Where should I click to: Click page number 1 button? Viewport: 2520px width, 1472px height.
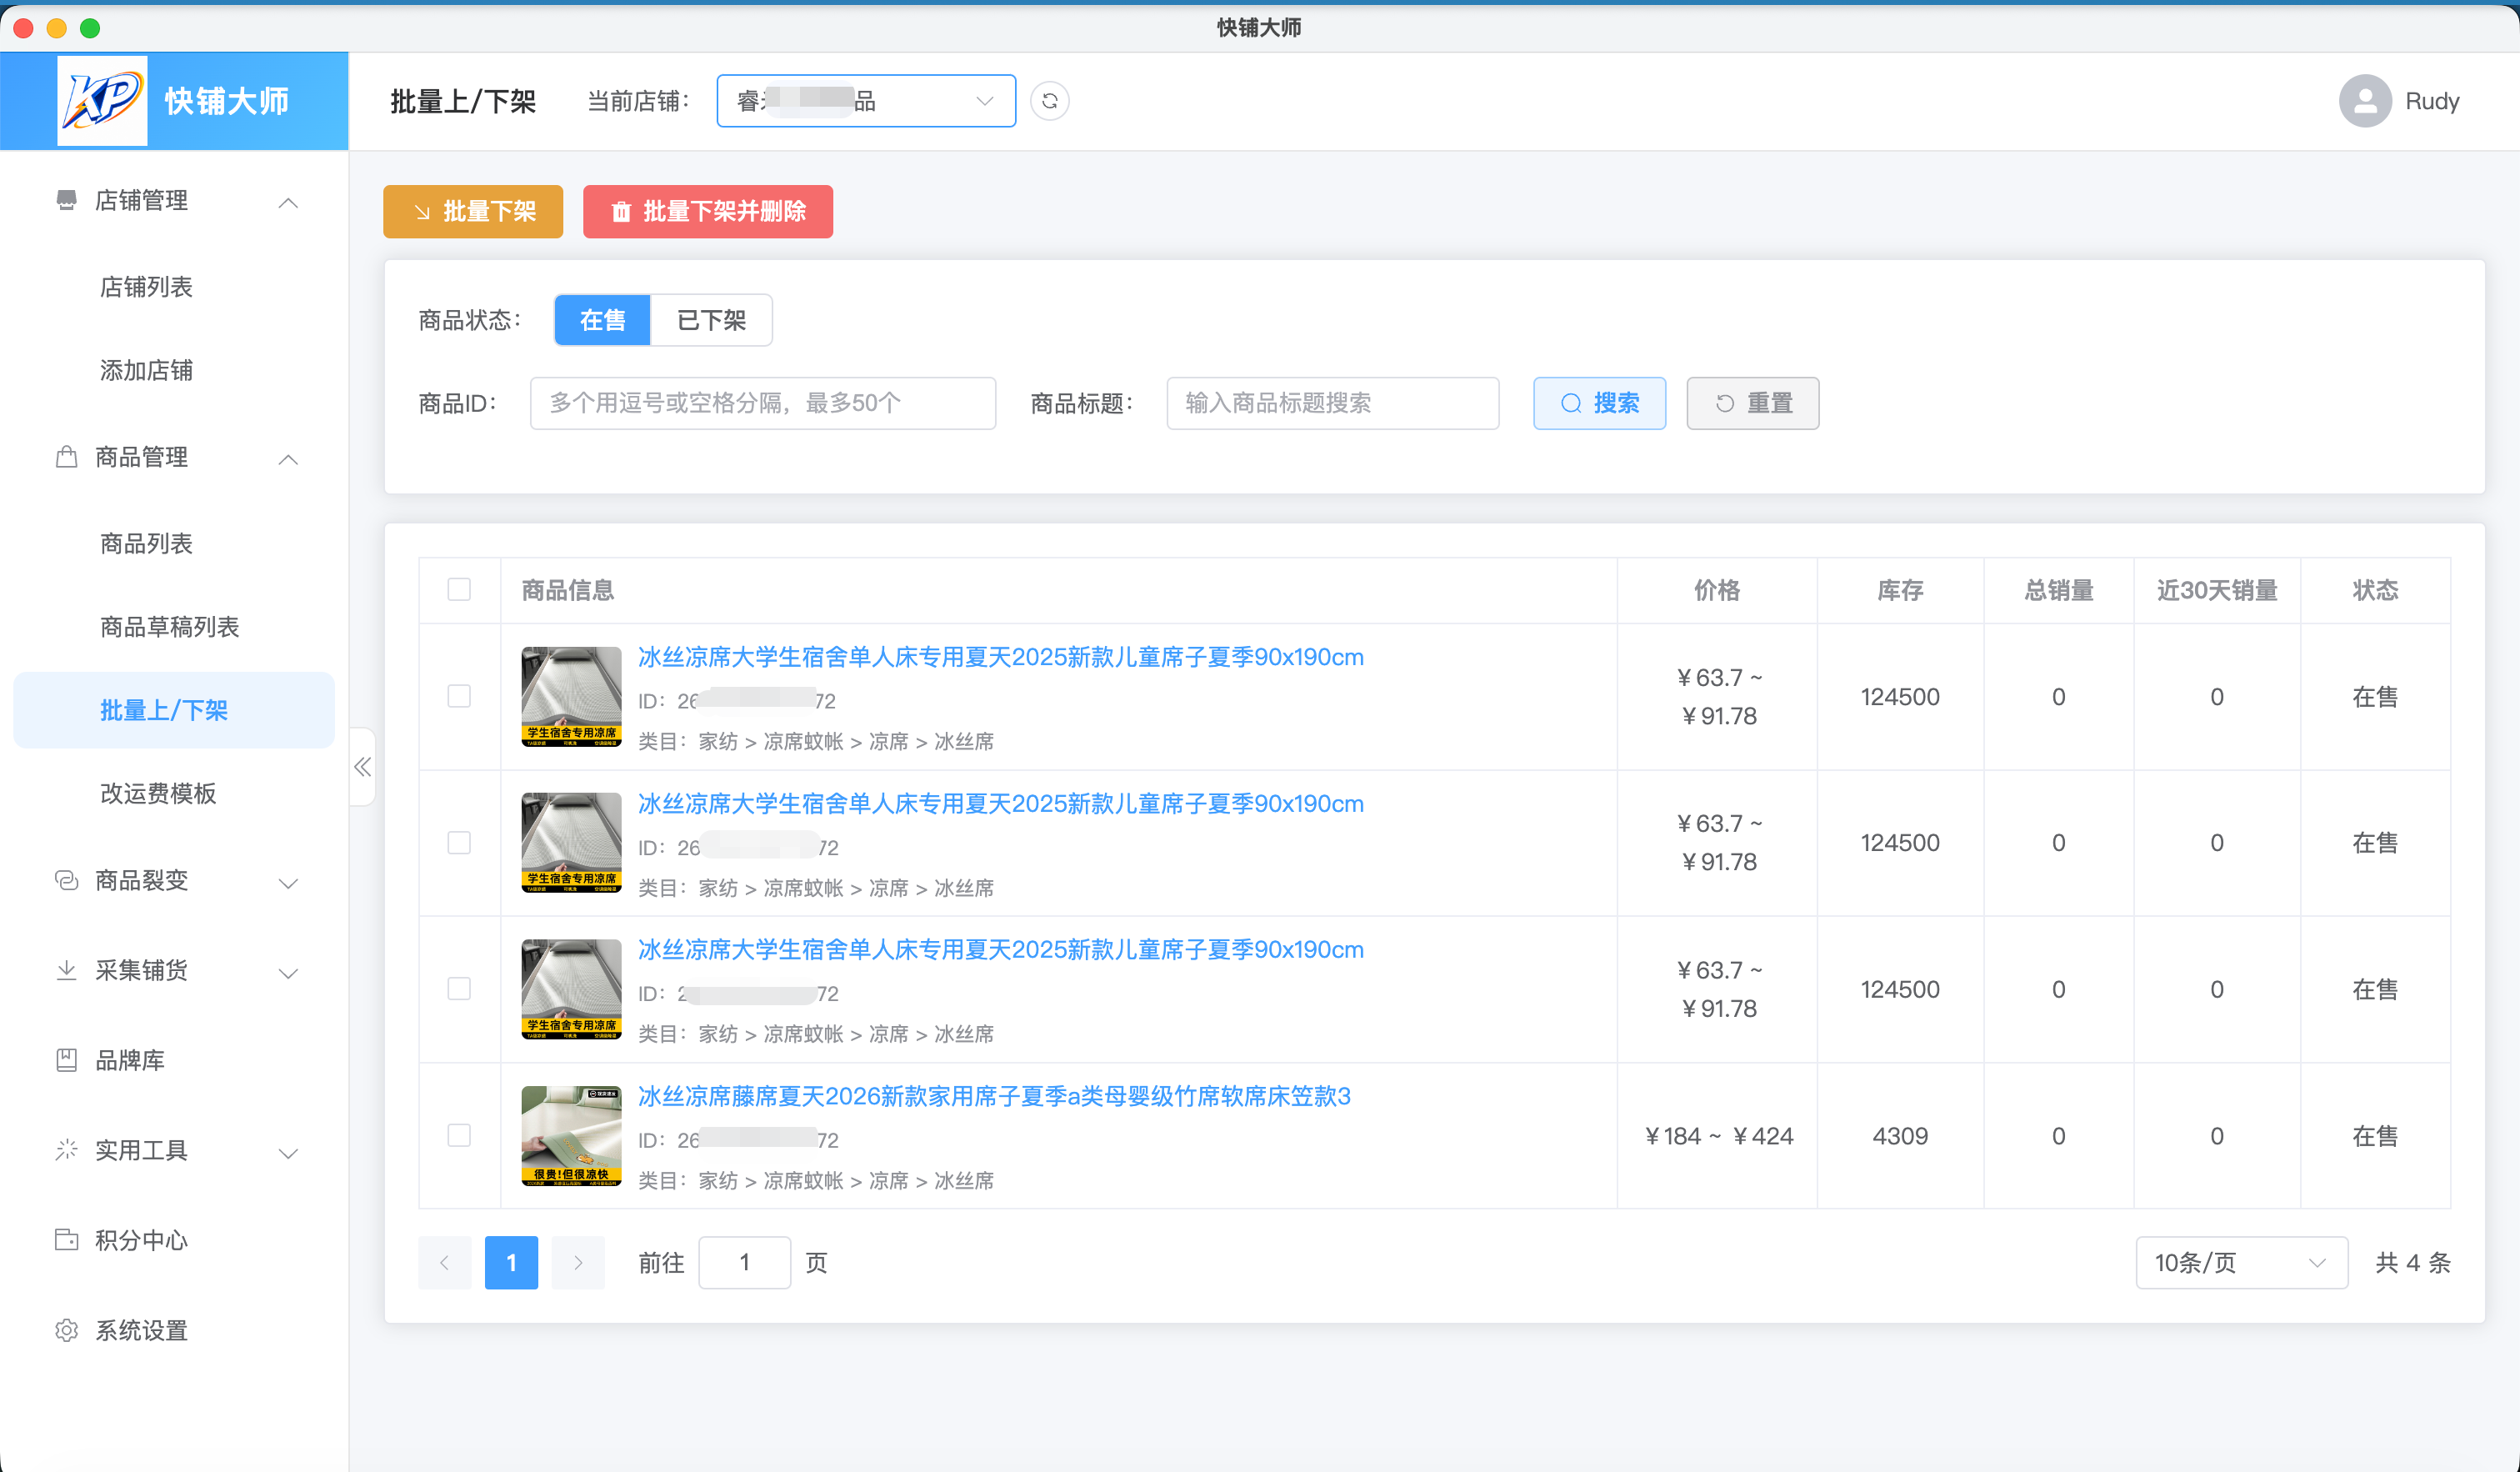tap(511, 1262)
